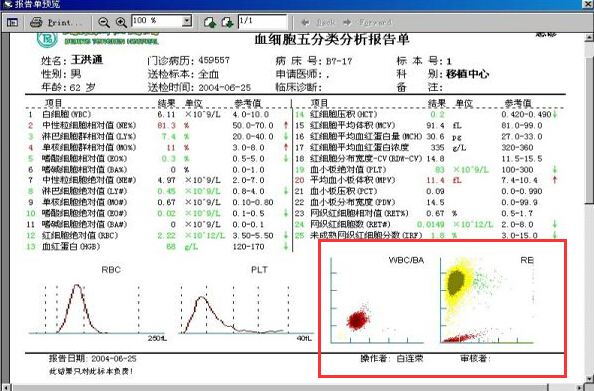Click the zoom in magnifier

pos(121,22)
